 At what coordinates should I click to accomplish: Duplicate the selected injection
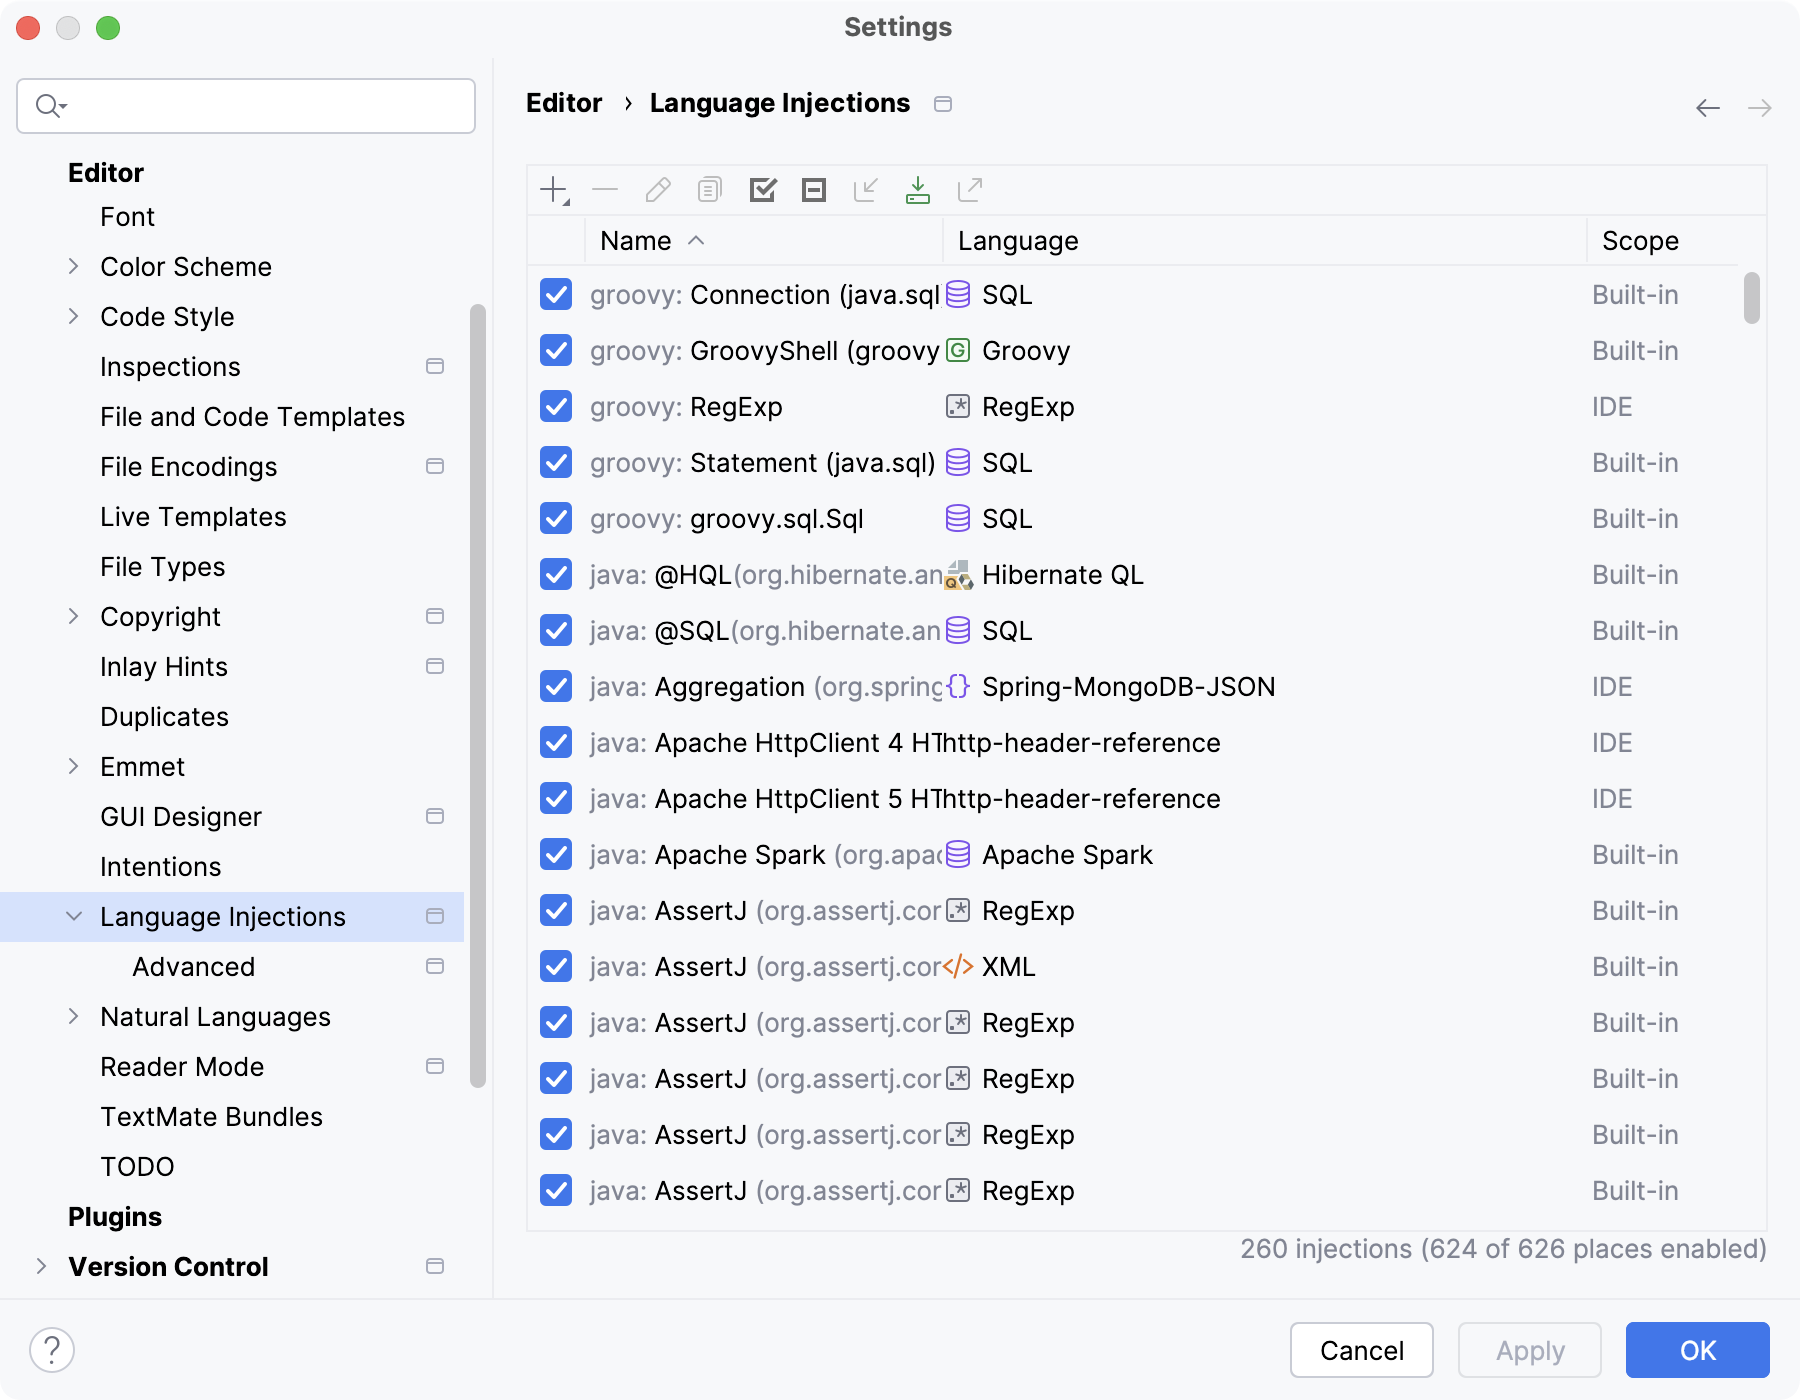coord(709,189)
